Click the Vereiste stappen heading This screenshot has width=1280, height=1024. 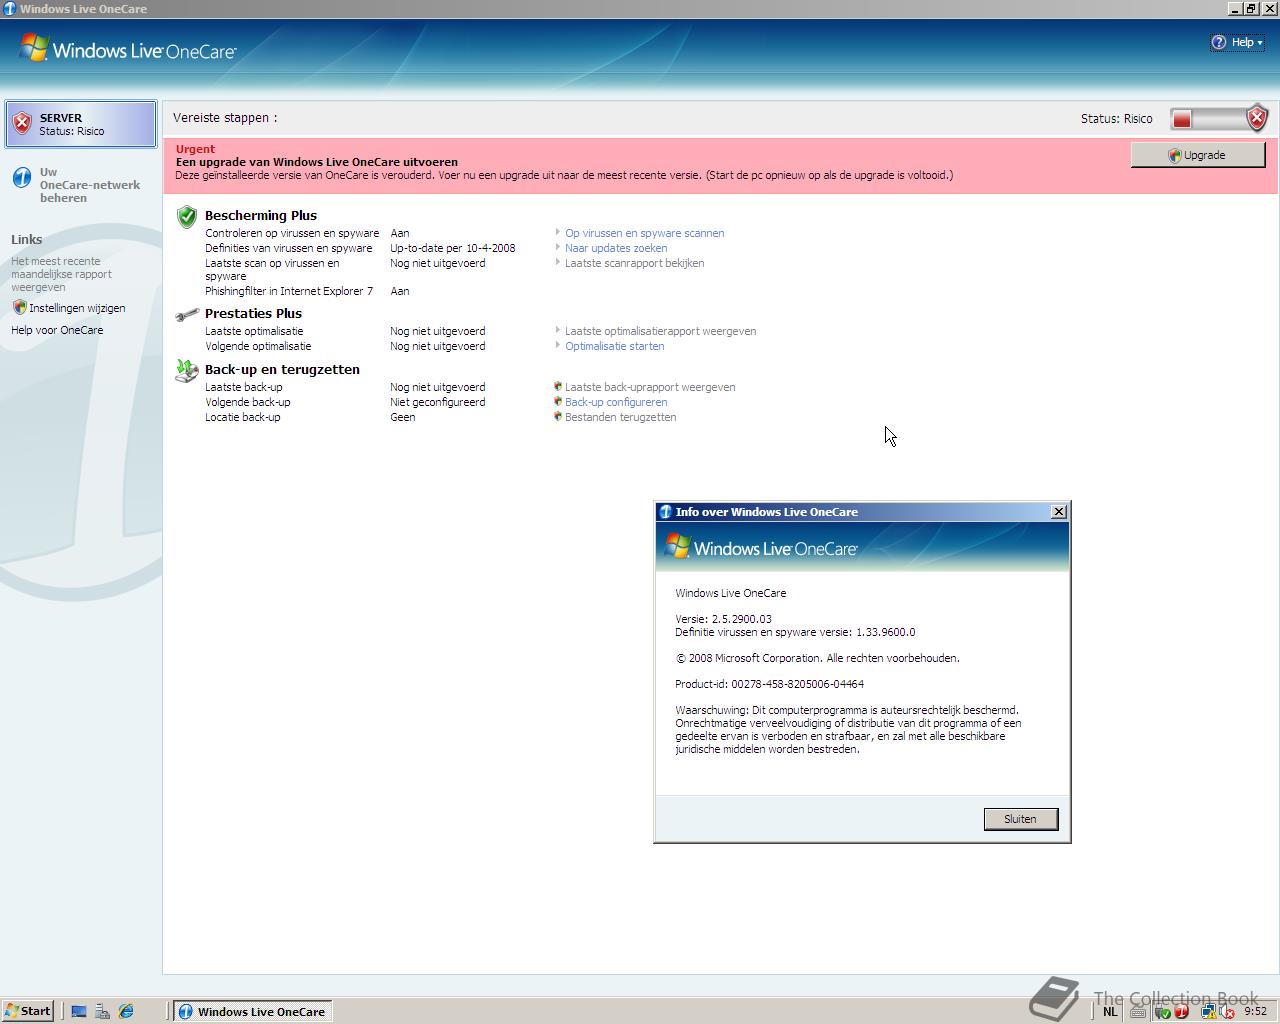(x=225, y=118)
